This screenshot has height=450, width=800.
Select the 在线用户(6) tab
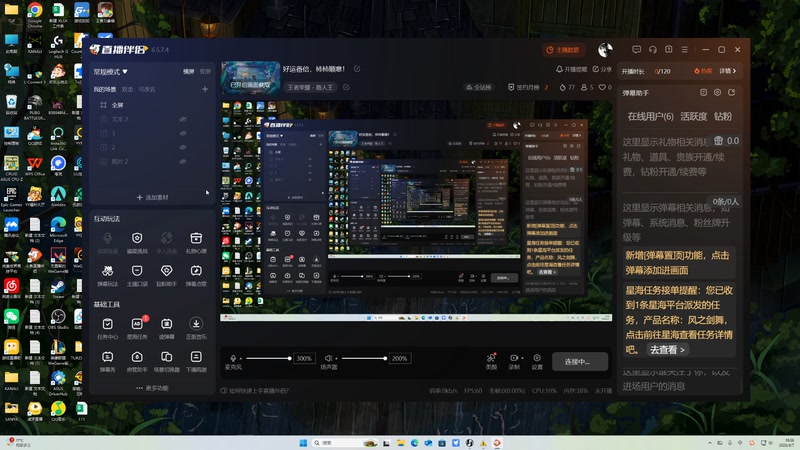(x=651, y=116)
